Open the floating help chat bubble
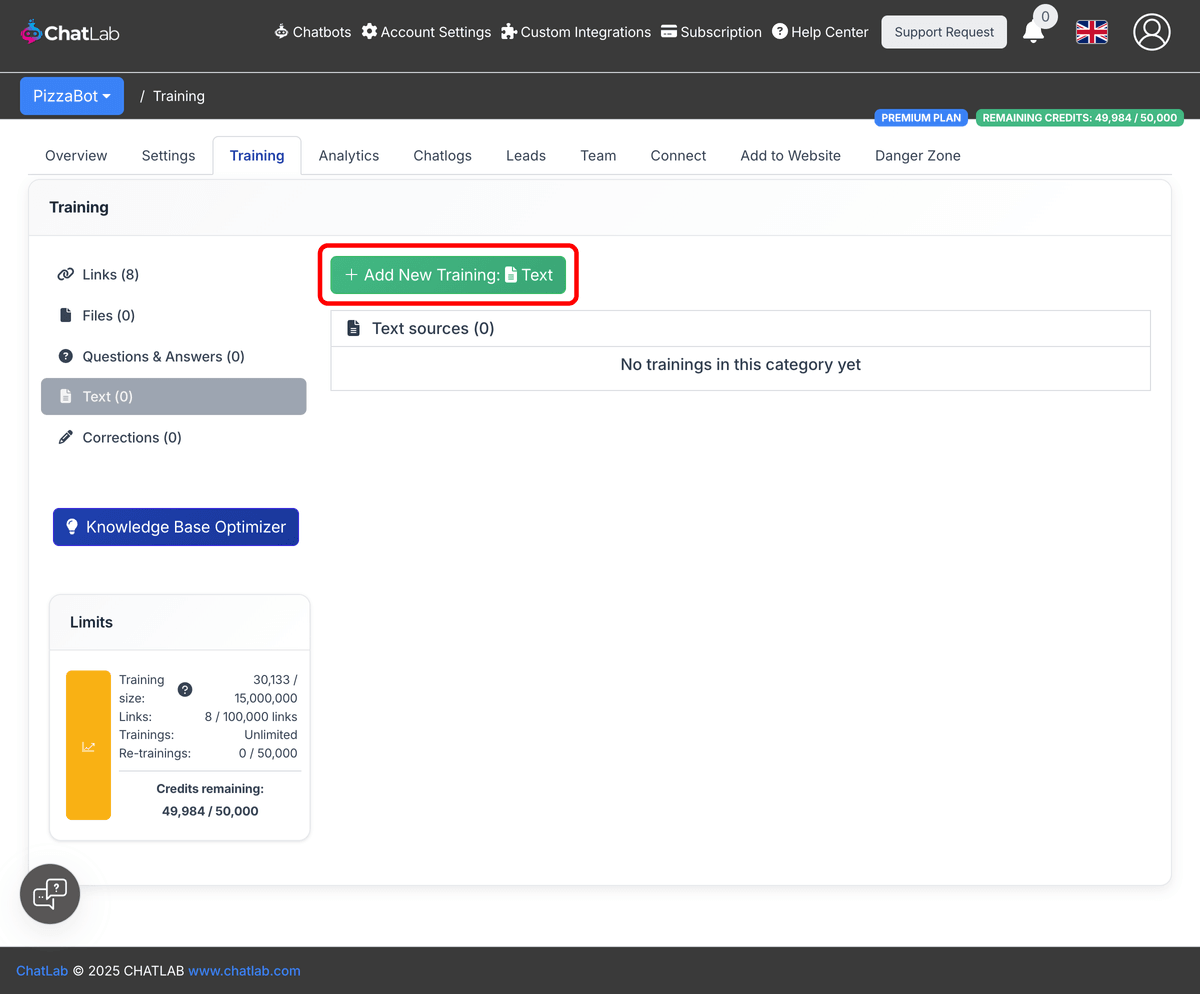Screen dimensions: 1200x994 (50, 893)
